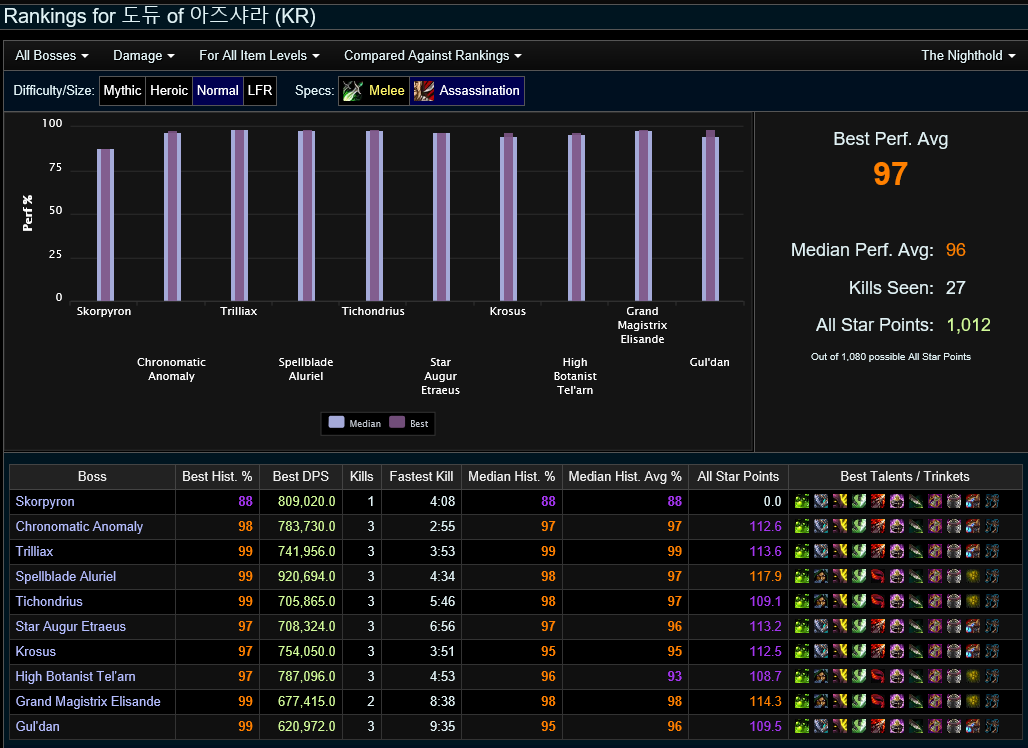
Task: Click the Fastest Kill time 8:38
Action: pos(443,701)
